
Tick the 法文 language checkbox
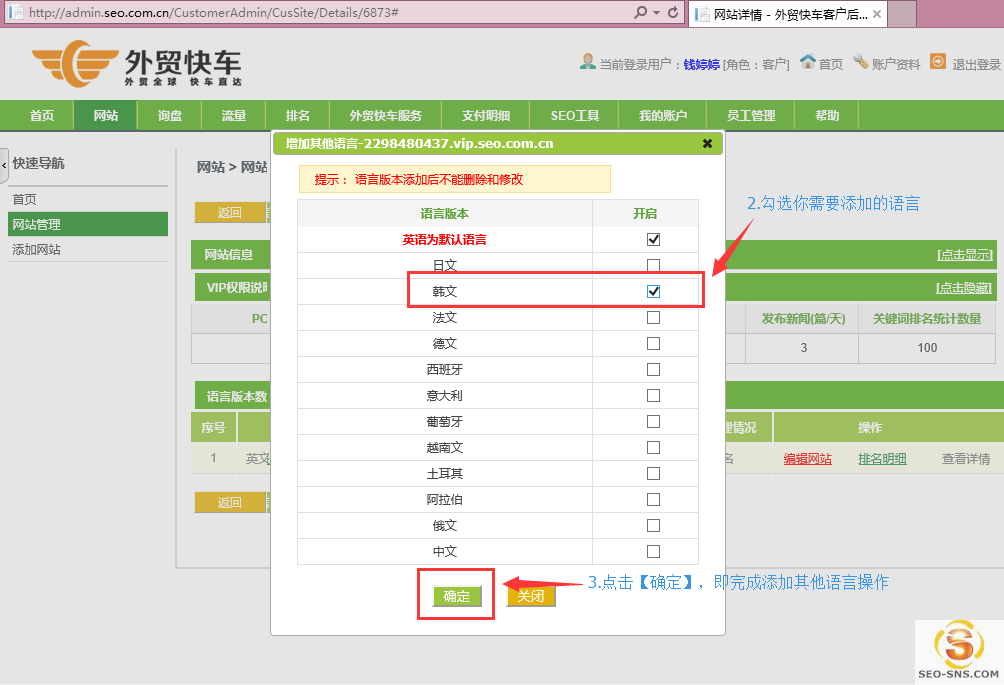click(x=653, y=318)
